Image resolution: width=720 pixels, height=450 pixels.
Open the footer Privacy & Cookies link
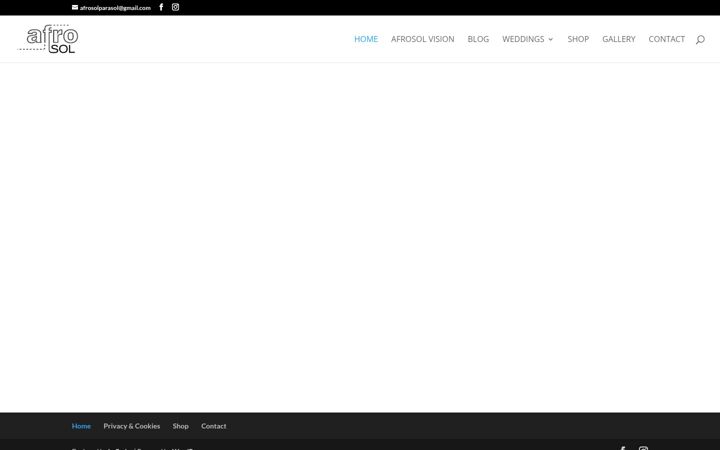tap(132, 426)
